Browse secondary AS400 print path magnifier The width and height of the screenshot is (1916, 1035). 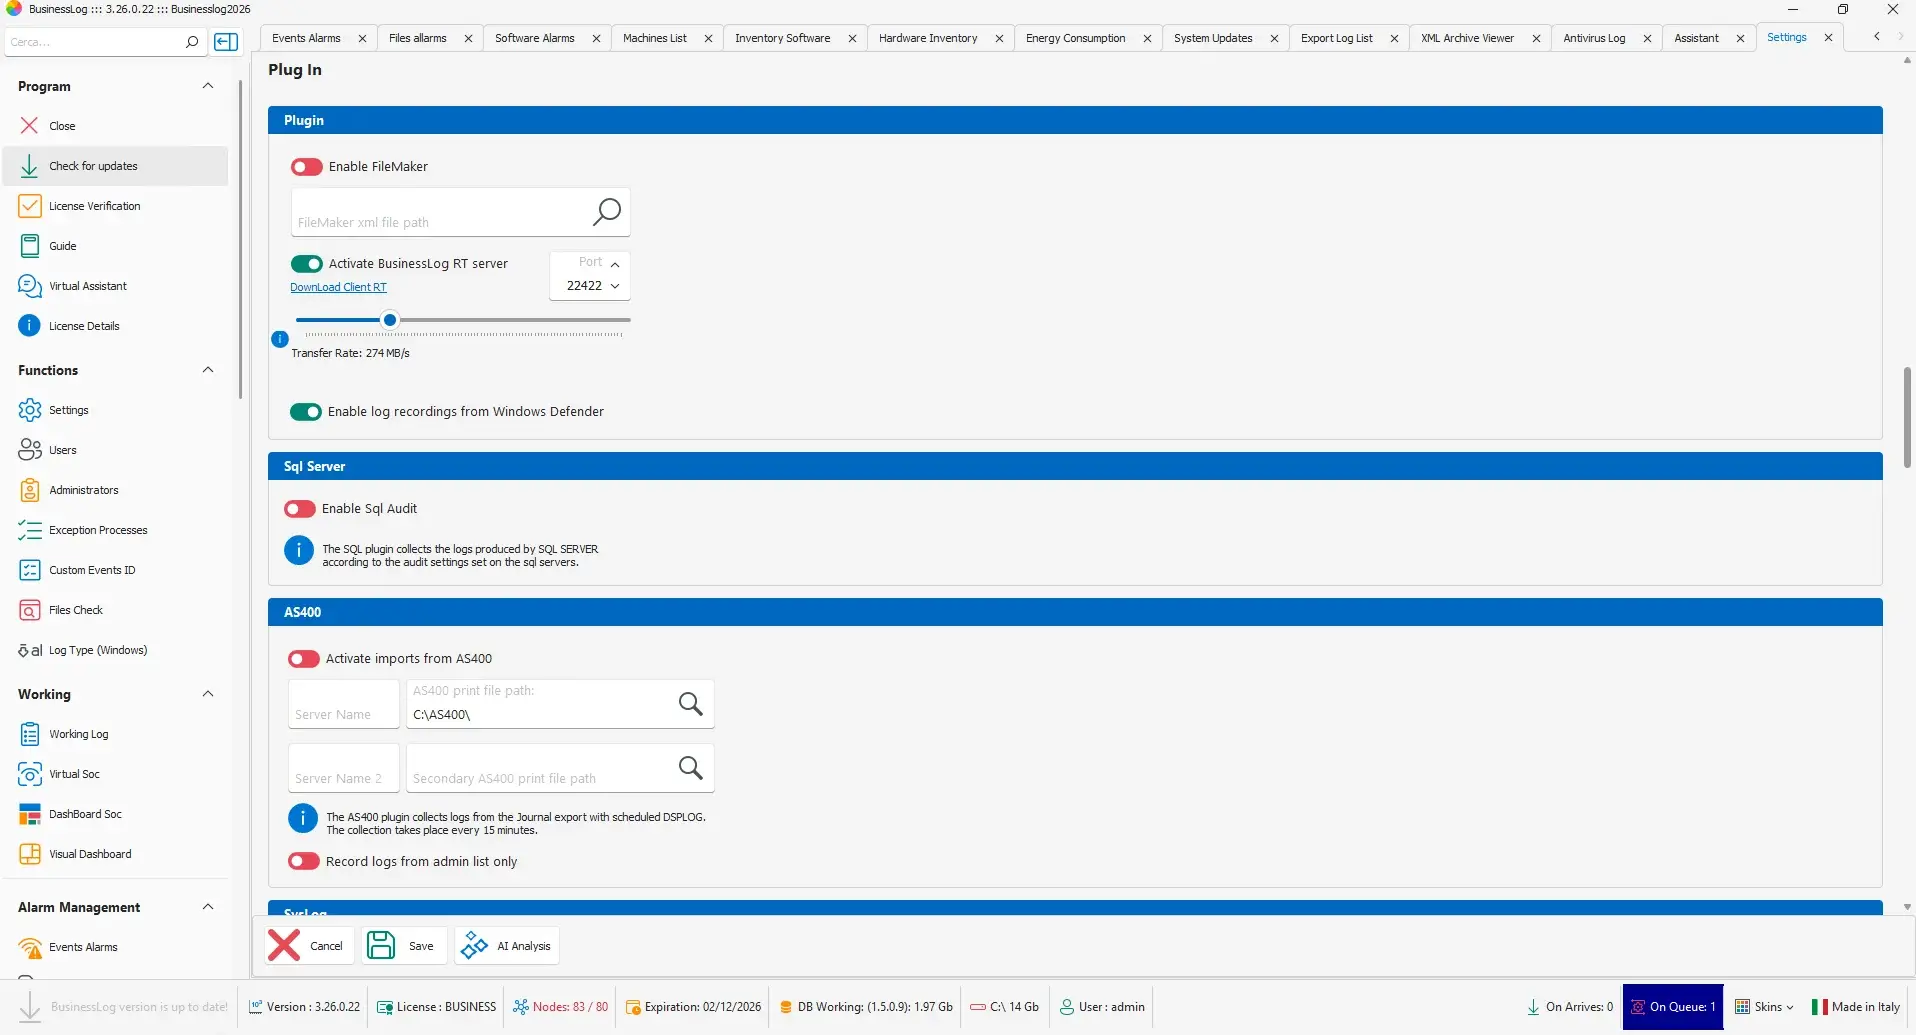(x=690, y=768)
